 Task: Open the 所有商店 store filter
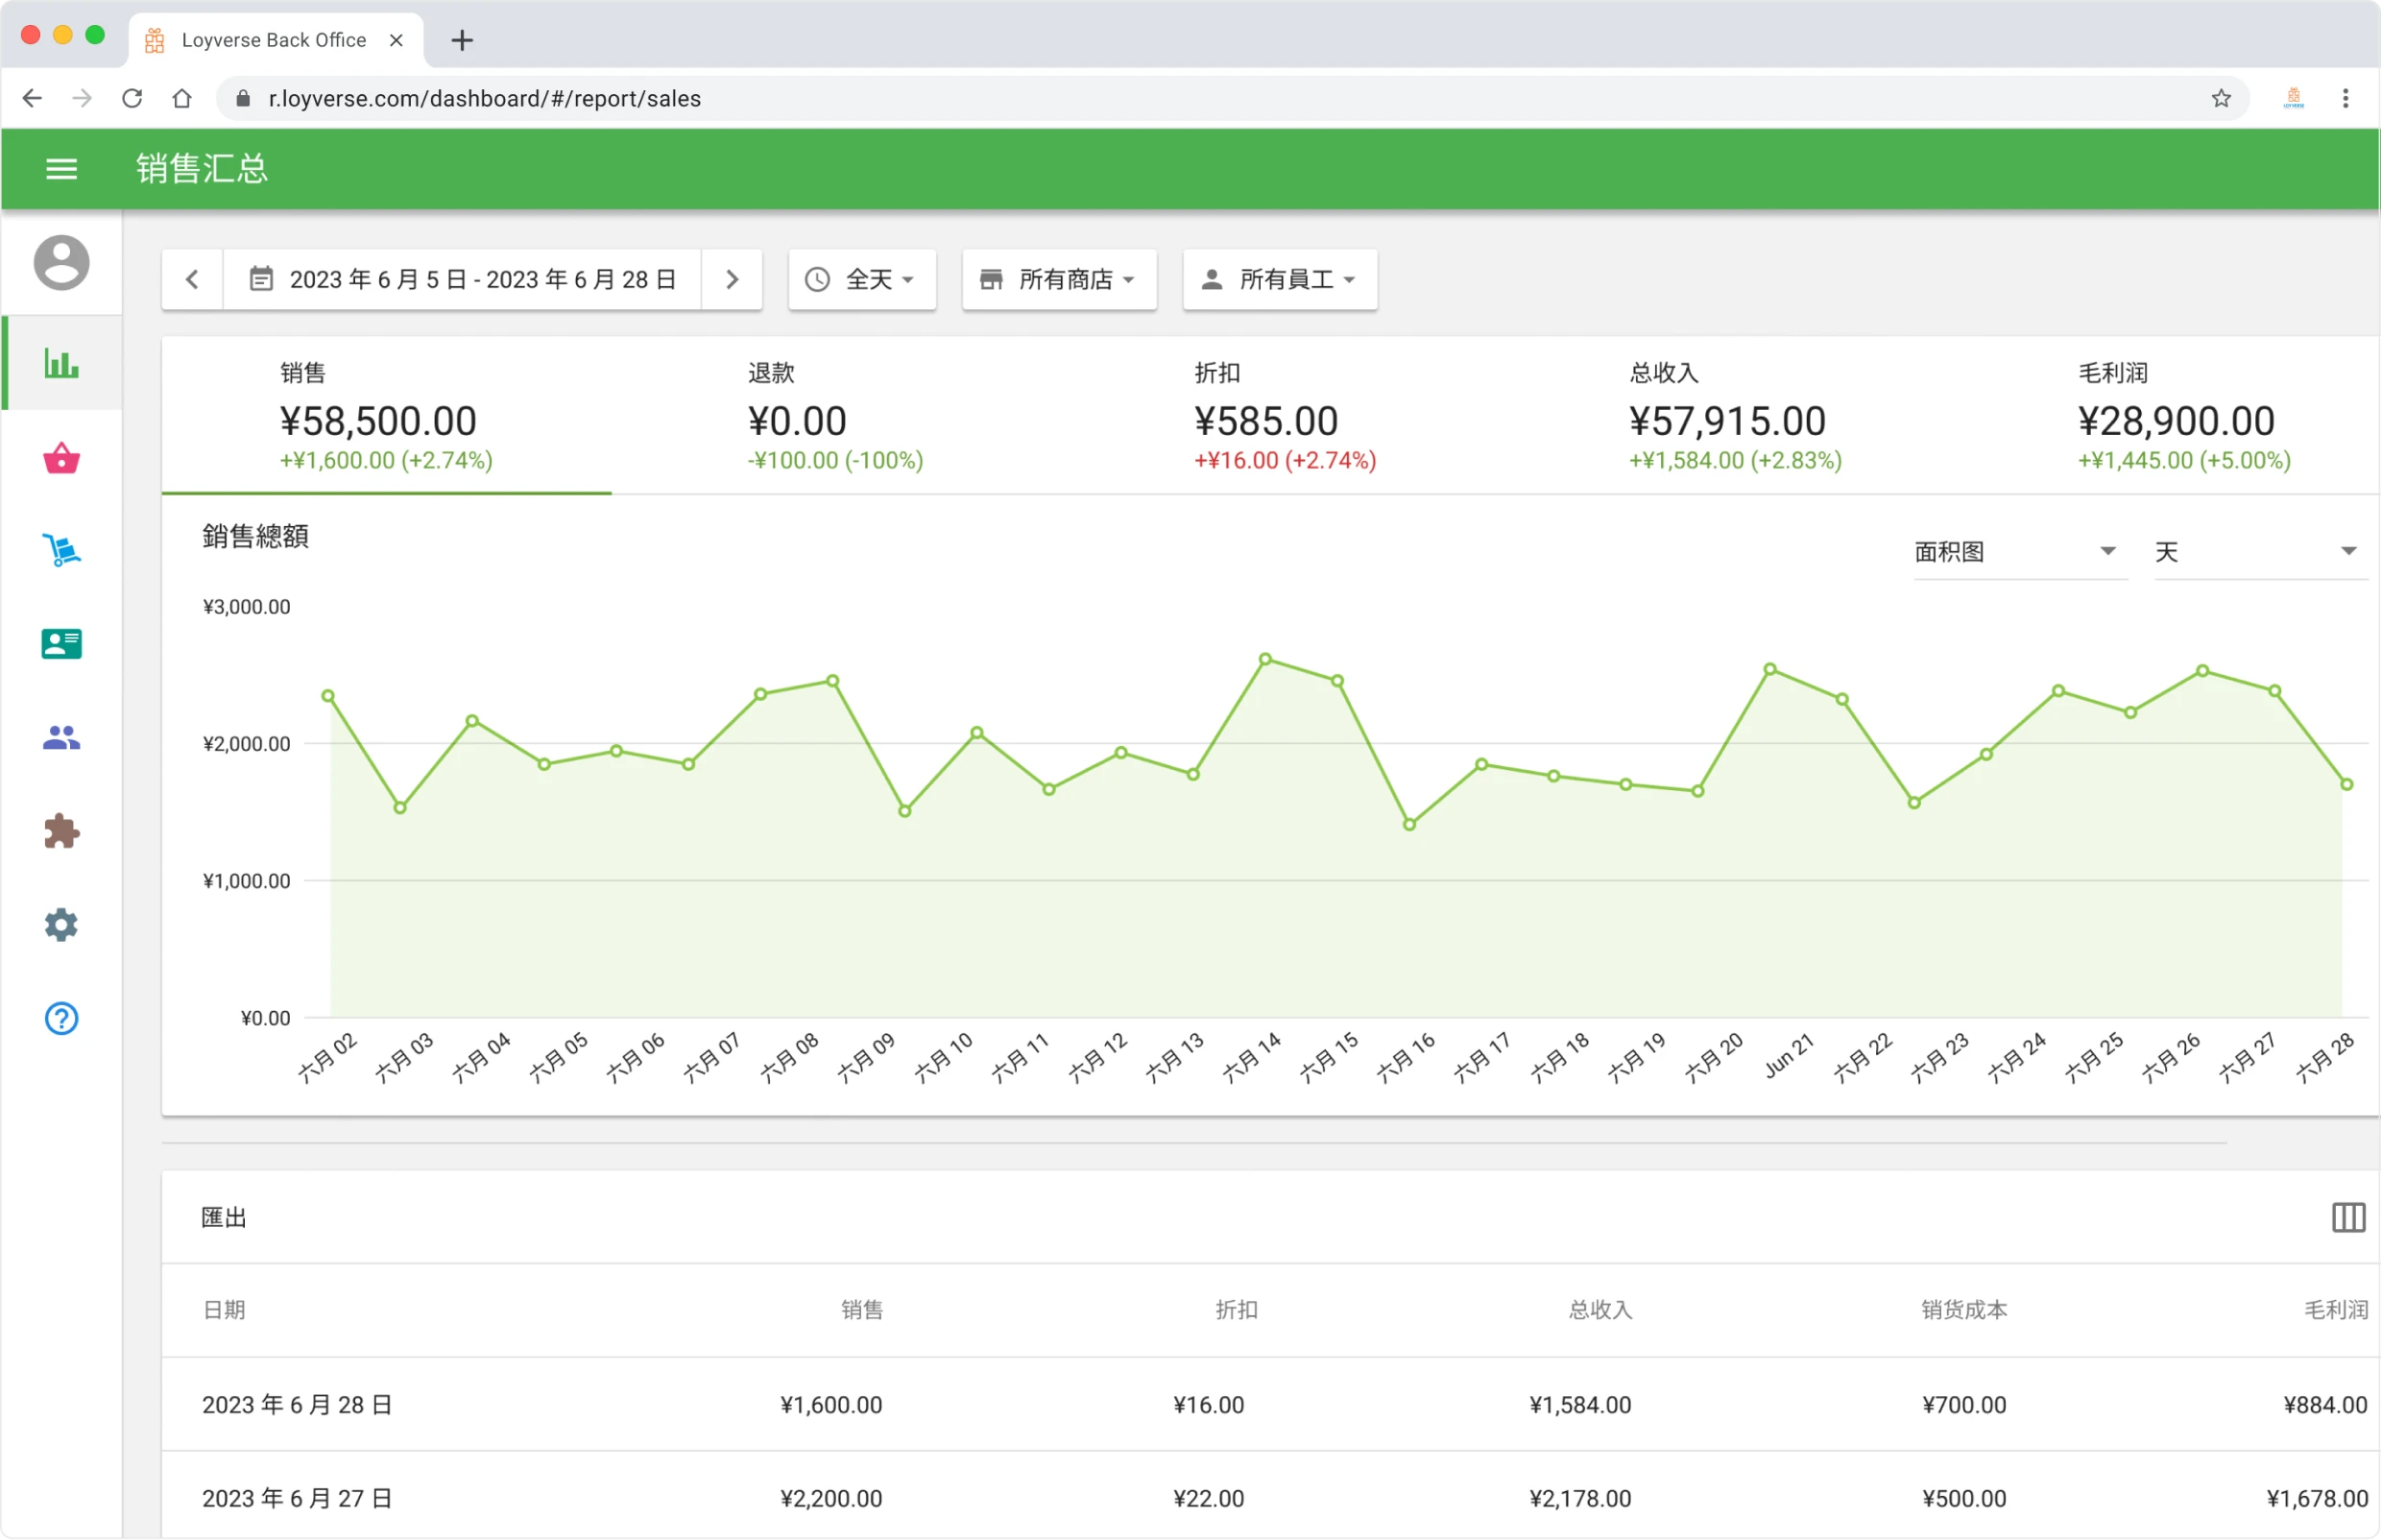[x=1058, y=280]
